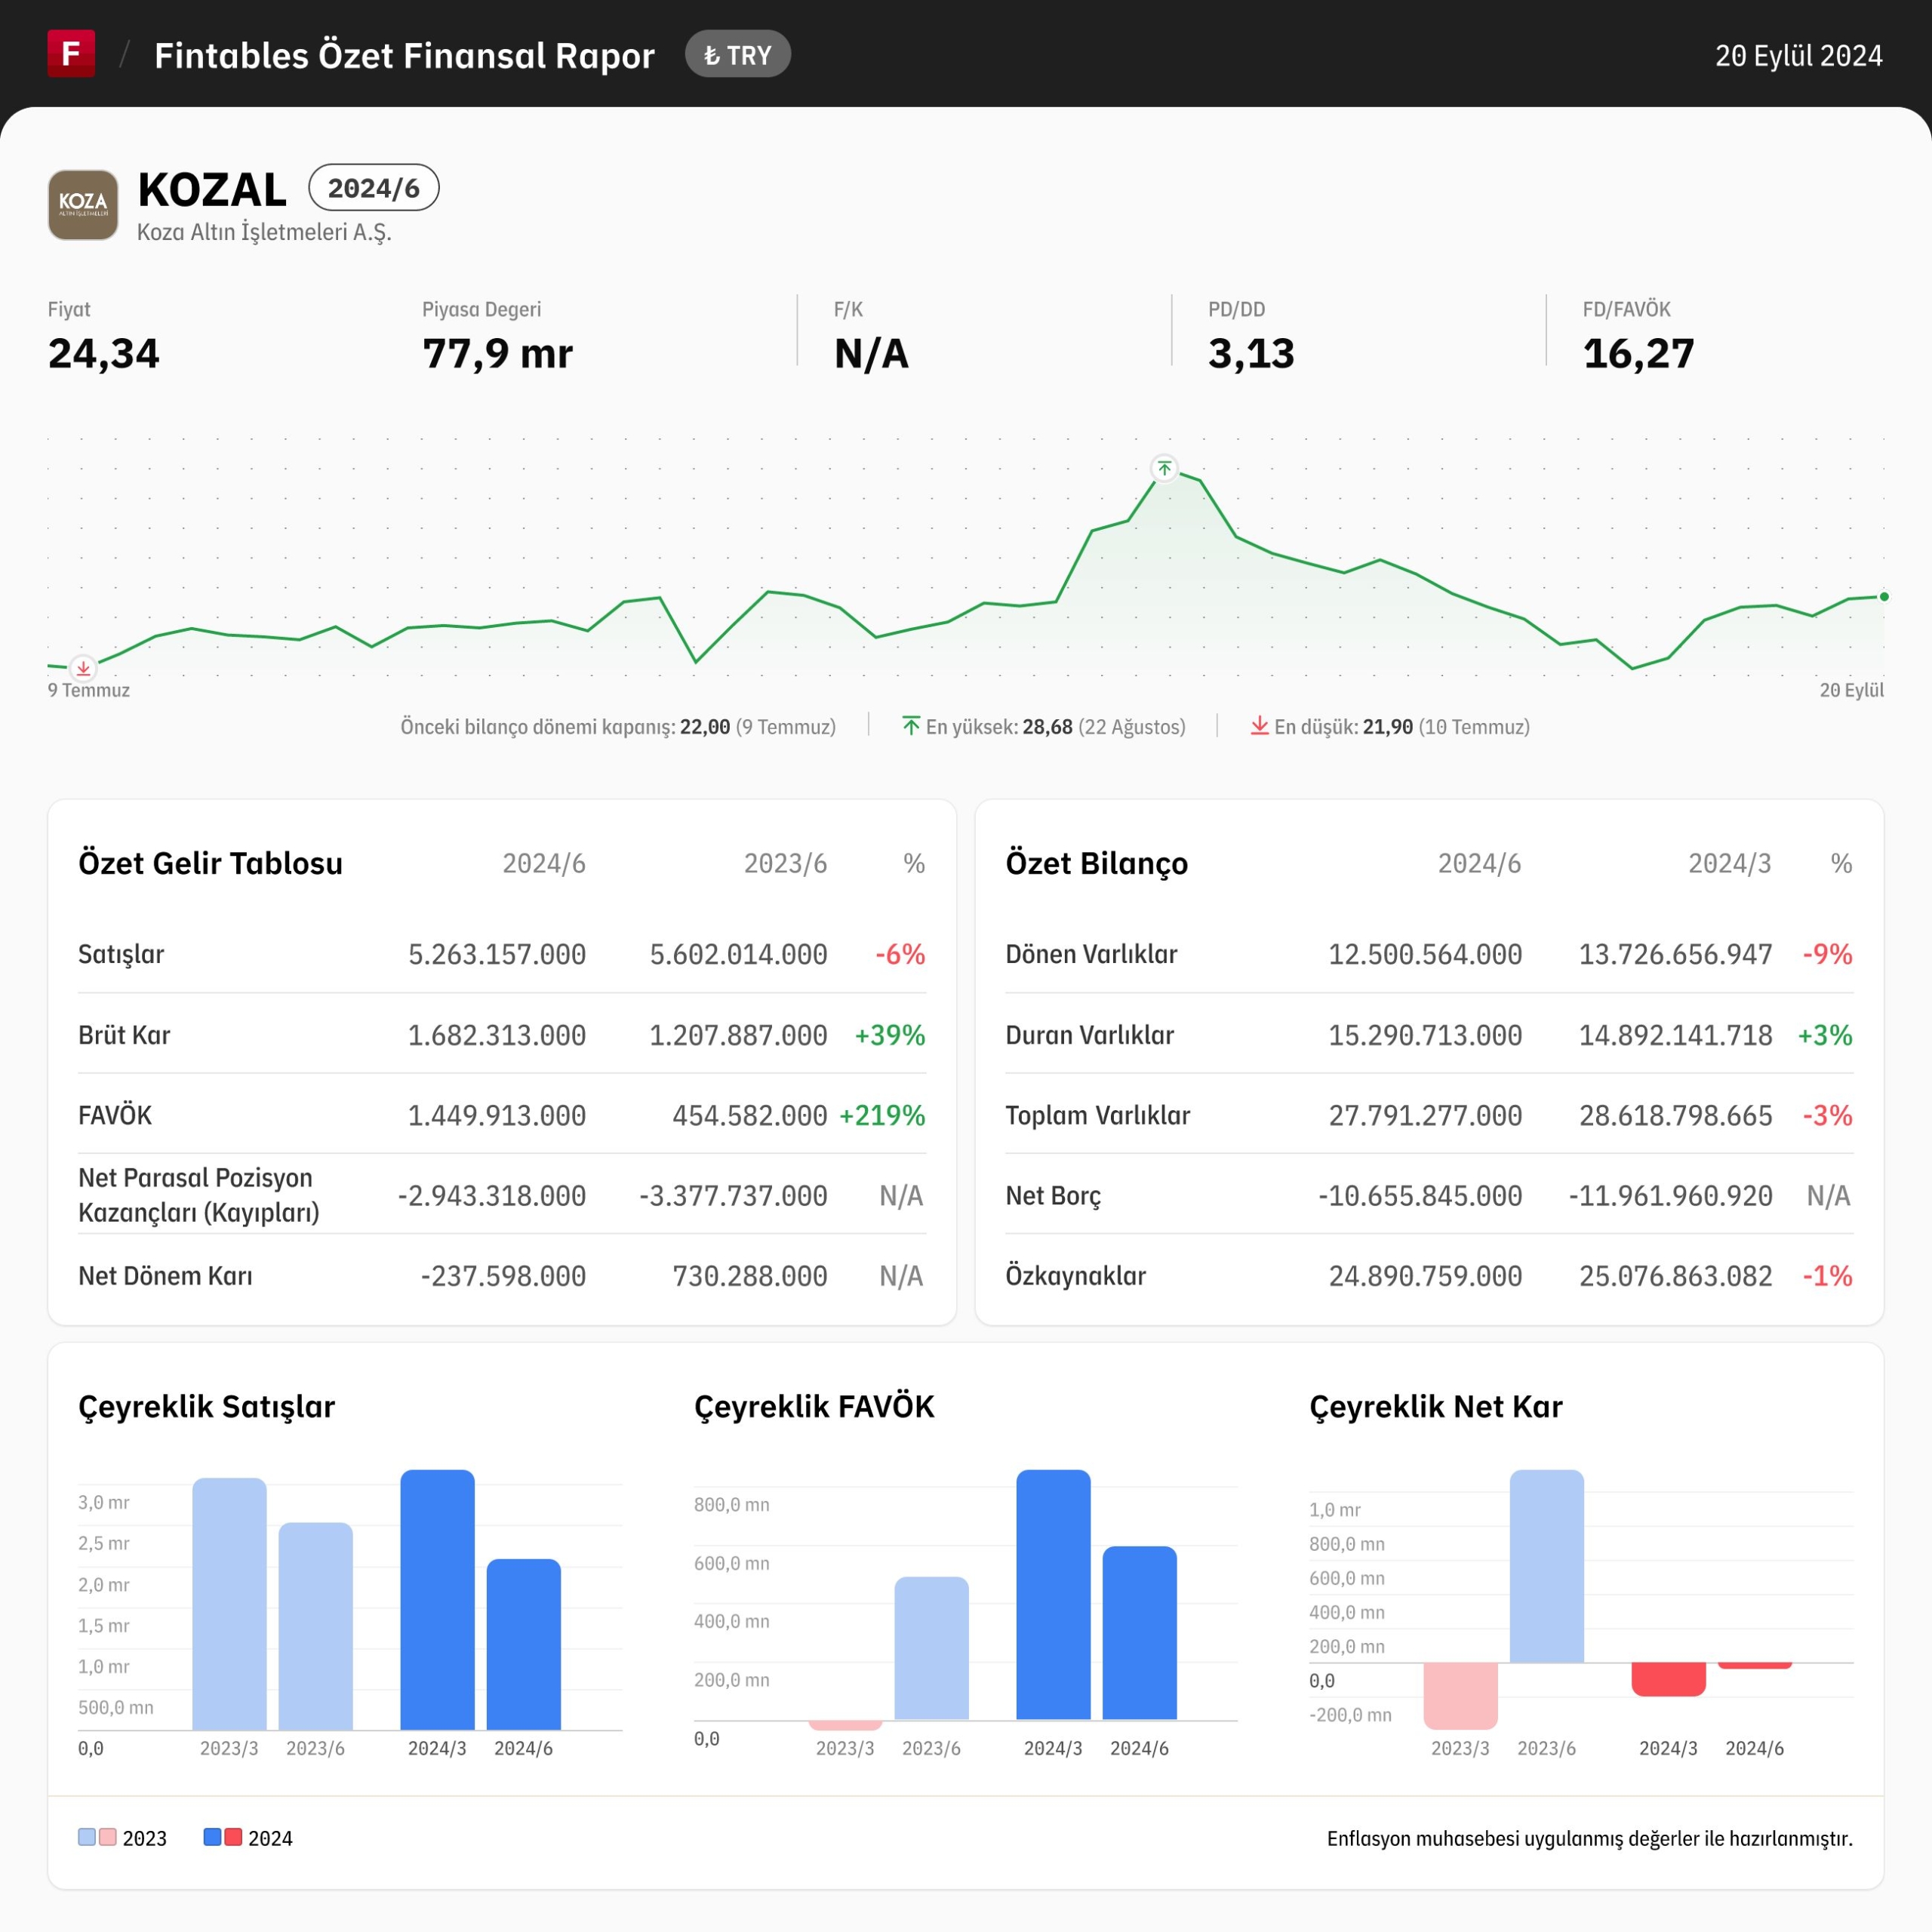The width and height of the screenshot is (1932, 1932).
Task: Click the Brüt Kar +39% change
Action: 890,1035
